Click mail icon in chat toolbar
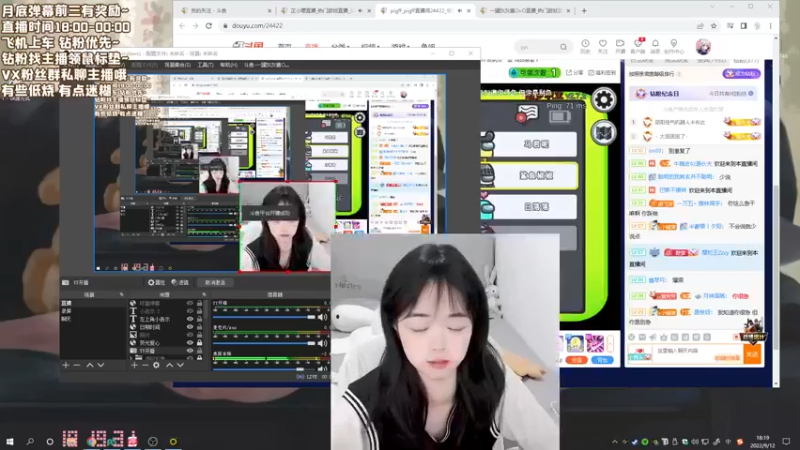This screenshot has width=800, height=450. pos(642,337)
